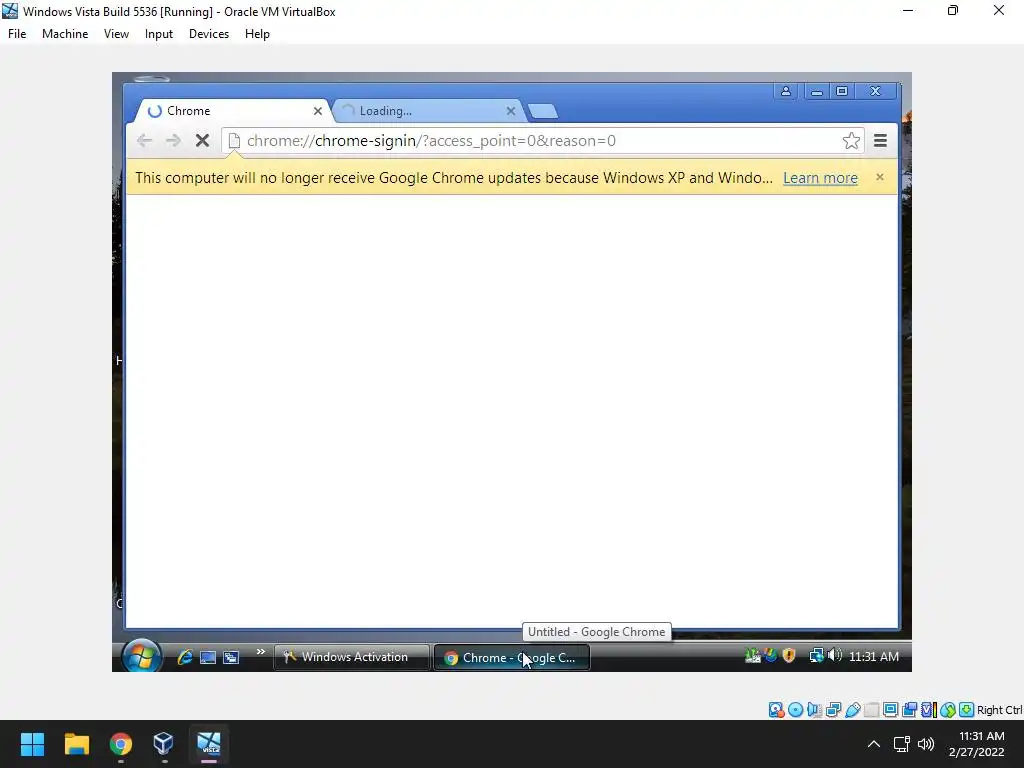The width and height of the screenshot is (1024, 768).
Task: Open the Vista Start orb
Action: (141, 655)
